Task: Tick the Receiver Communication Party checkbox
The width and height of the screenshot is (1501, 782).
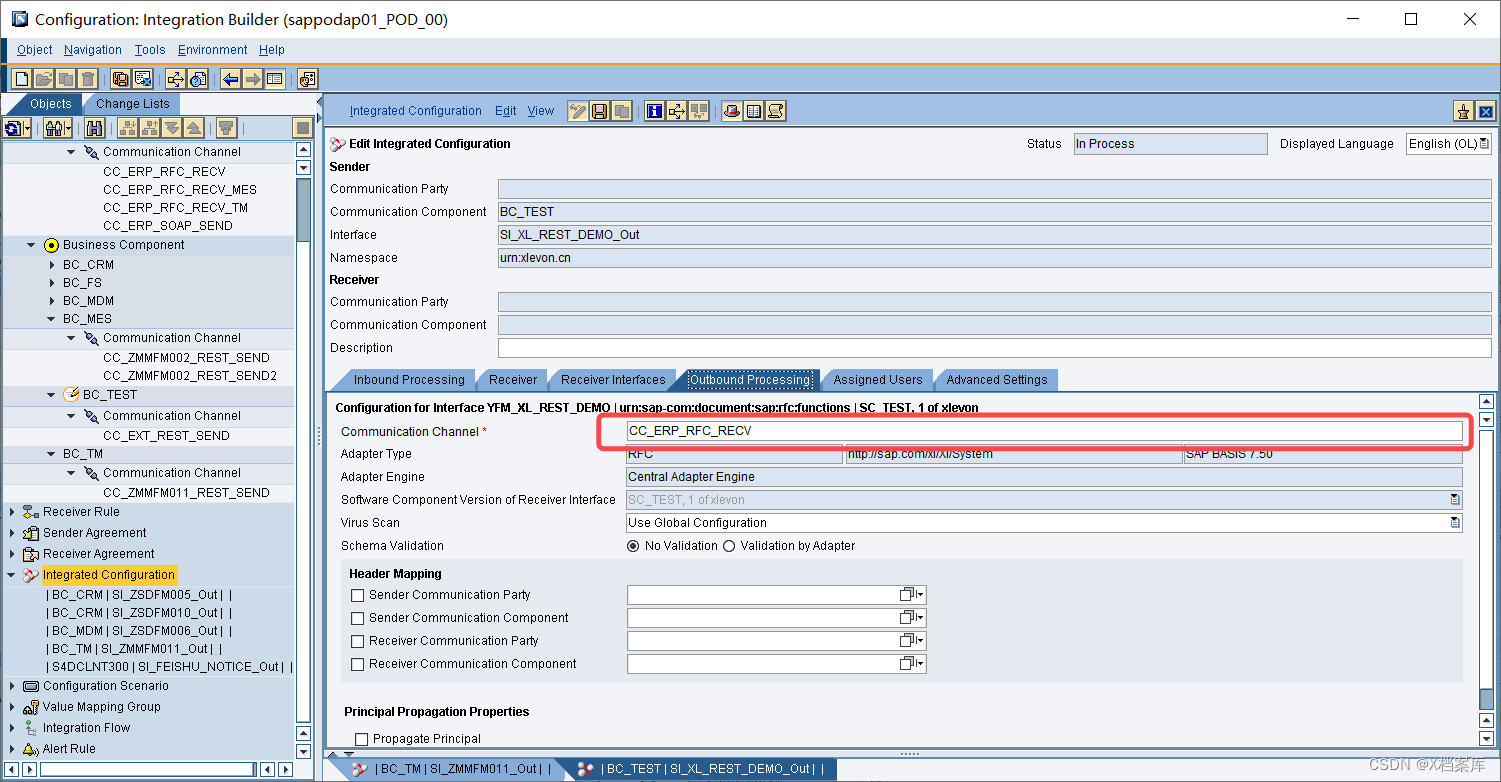Action: tap(358, 641)
